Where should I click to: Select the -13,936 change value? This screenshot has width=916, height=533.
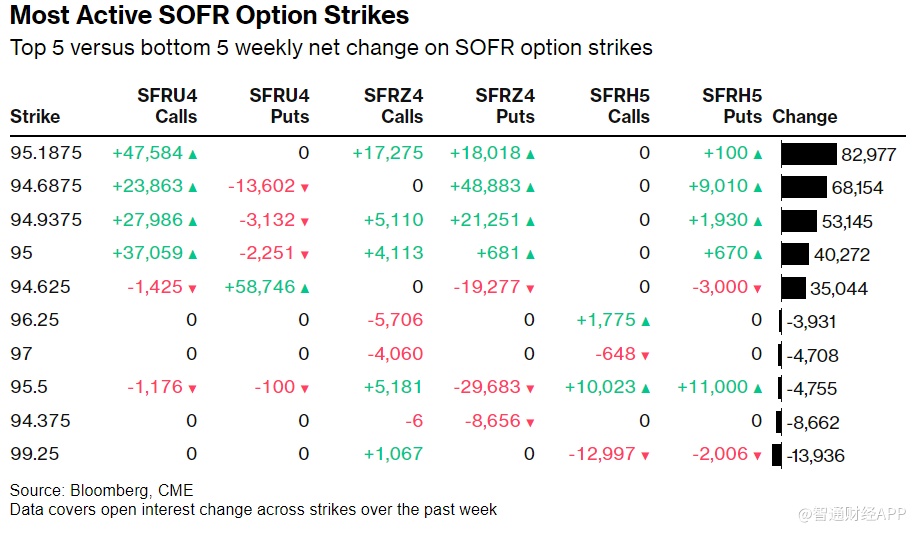click(x=815, y=456)
